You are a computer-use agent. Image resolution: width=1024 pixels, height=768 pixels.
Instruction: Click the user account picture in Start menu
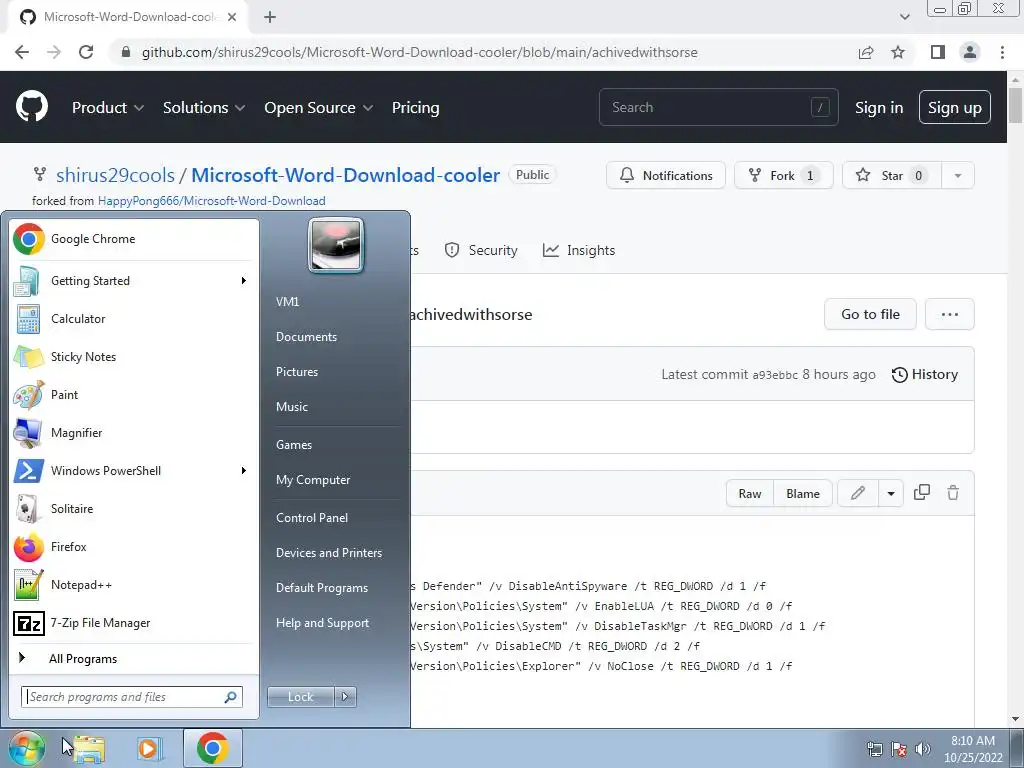point(336,245)
